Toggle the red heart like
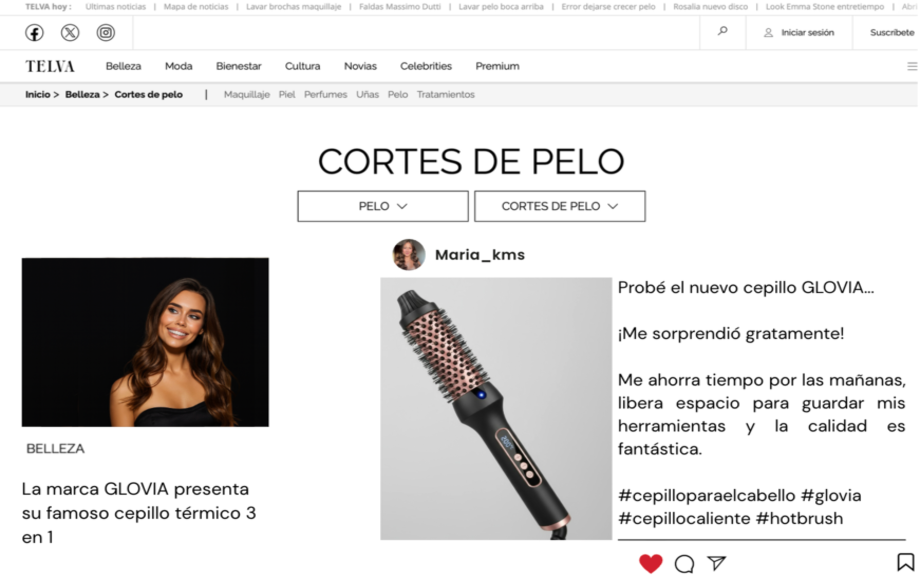 651,563
